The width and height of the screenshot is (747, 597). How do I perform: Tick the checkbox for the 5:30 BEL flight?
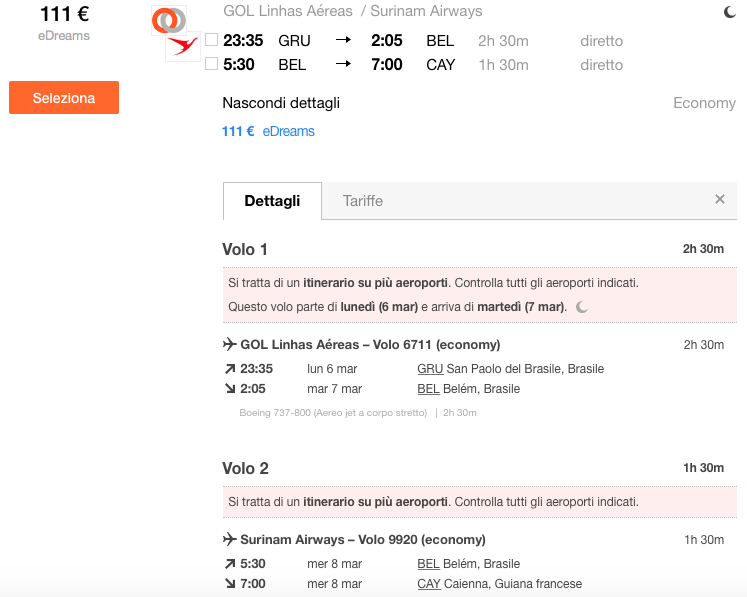(212, 63)
